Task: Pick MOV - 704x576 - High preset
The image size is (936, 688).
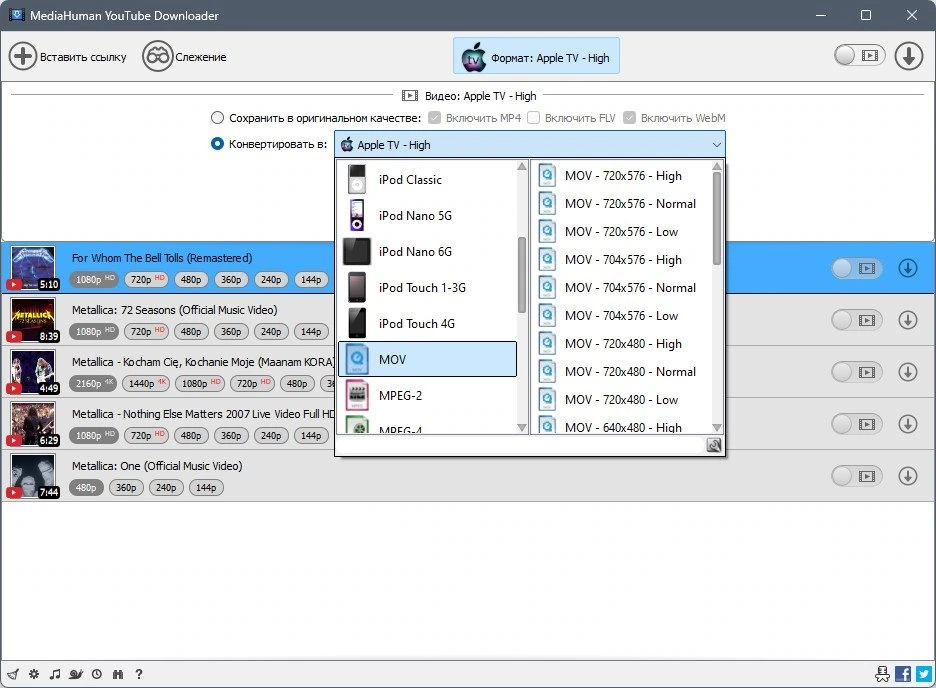Action: tap(622, 260)
